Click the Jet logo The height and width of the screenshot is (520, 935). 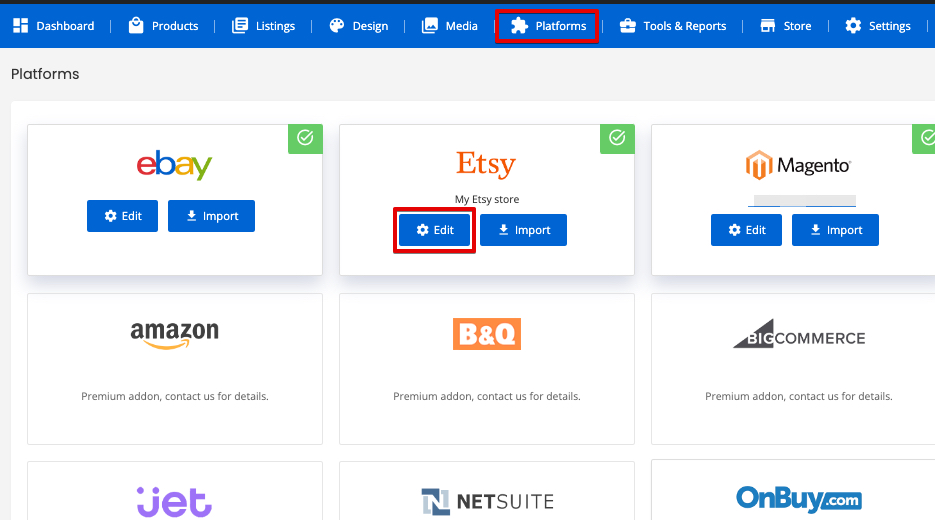click(x=174, y=502)
